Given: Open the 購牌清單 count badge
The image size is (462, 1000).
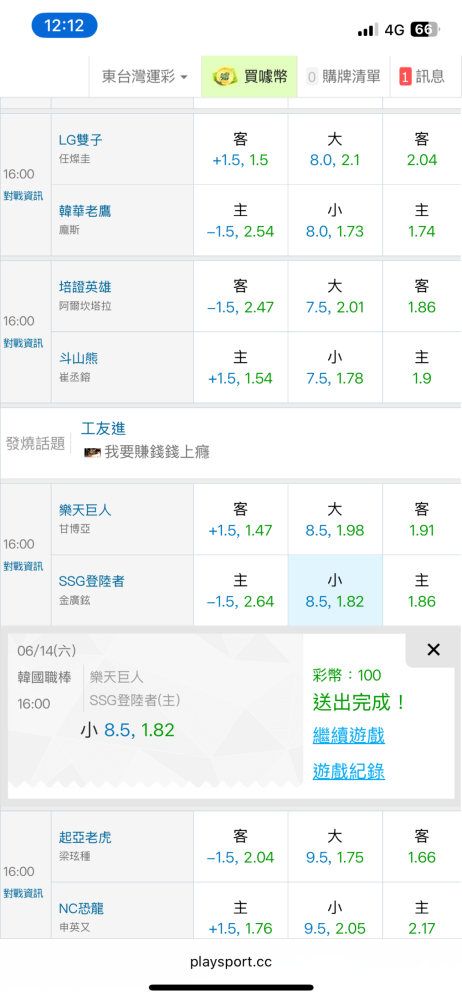Looking at the screenshot, I should click(312, 77).
